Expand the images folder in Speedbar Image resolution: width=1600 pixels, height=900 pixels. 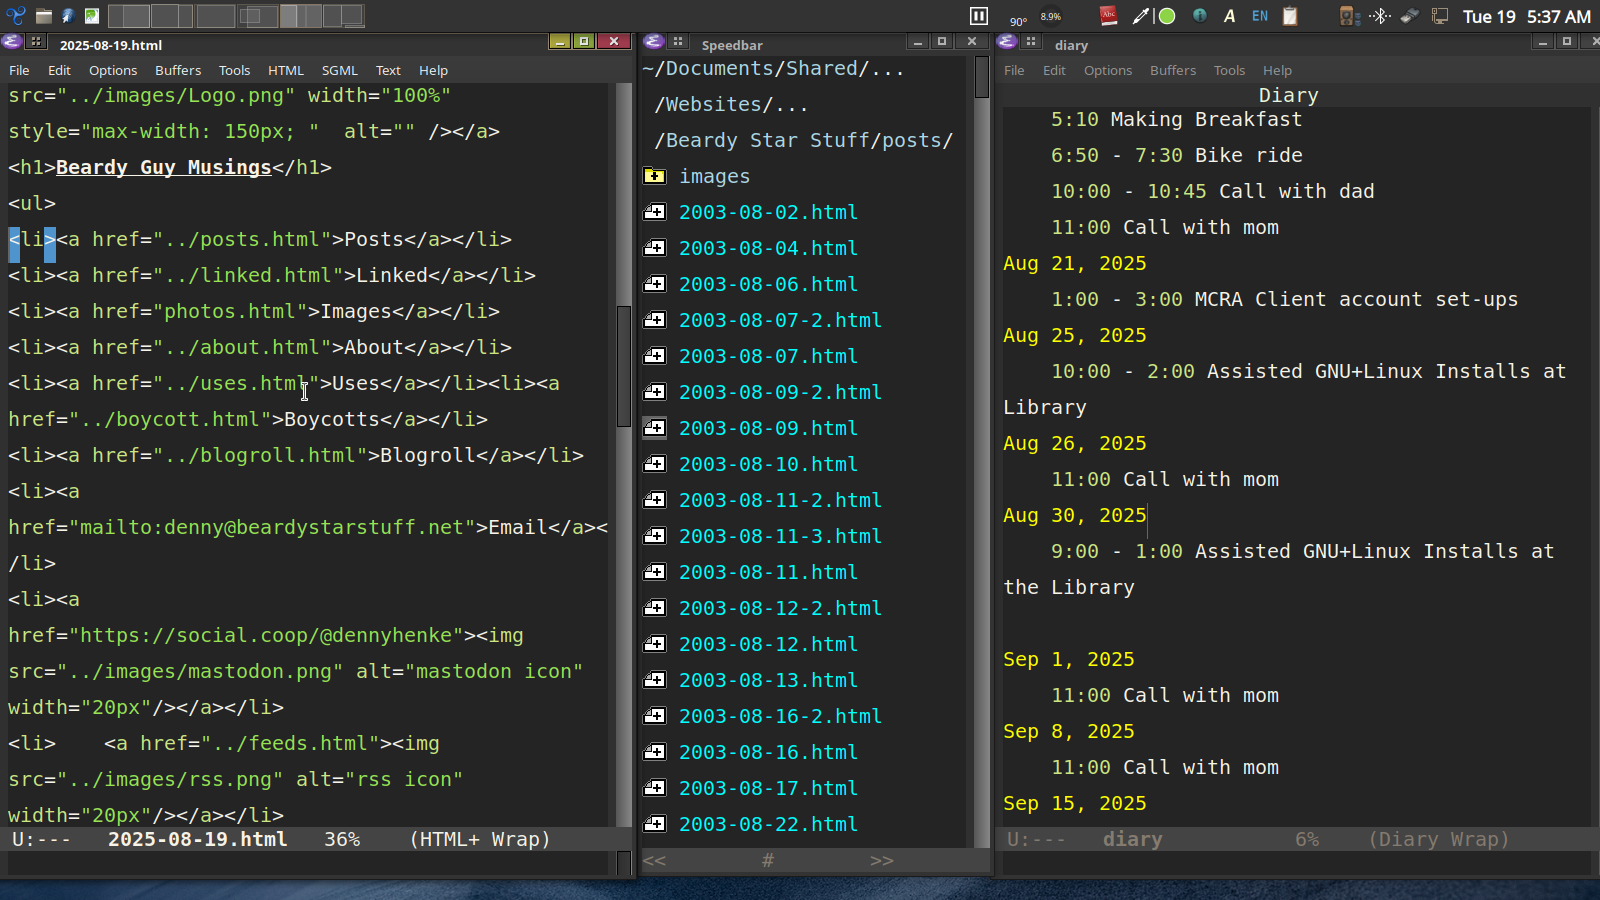(x=654, y=176)
